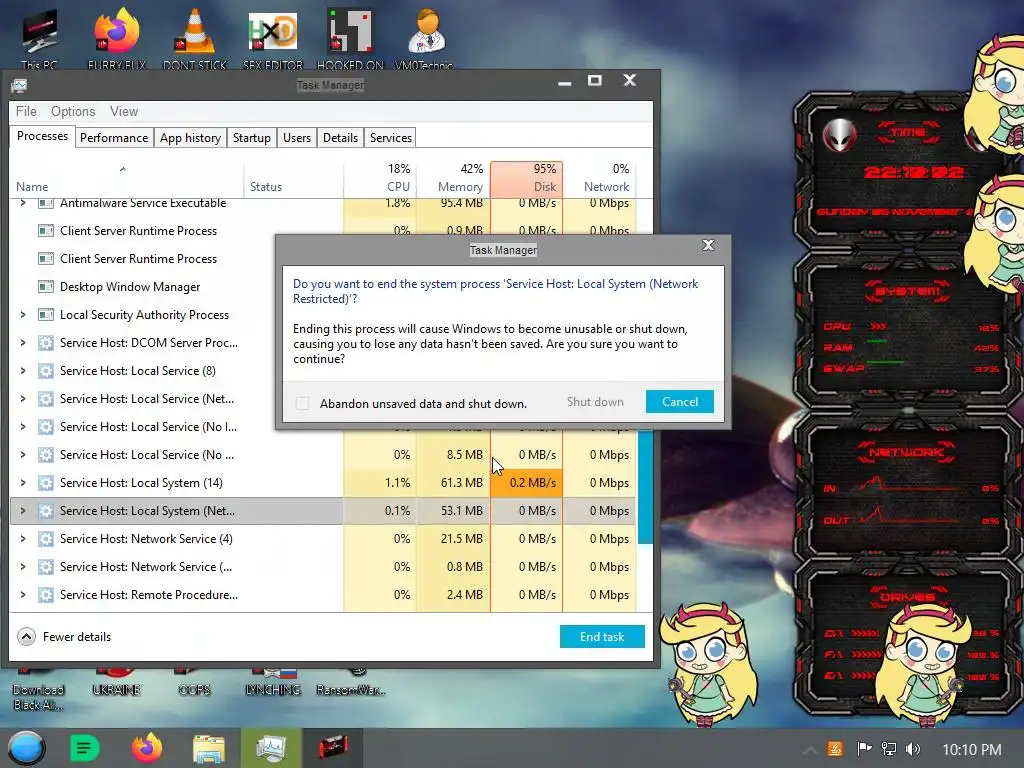Click the Start orb on the taskbar

[26, 748]
